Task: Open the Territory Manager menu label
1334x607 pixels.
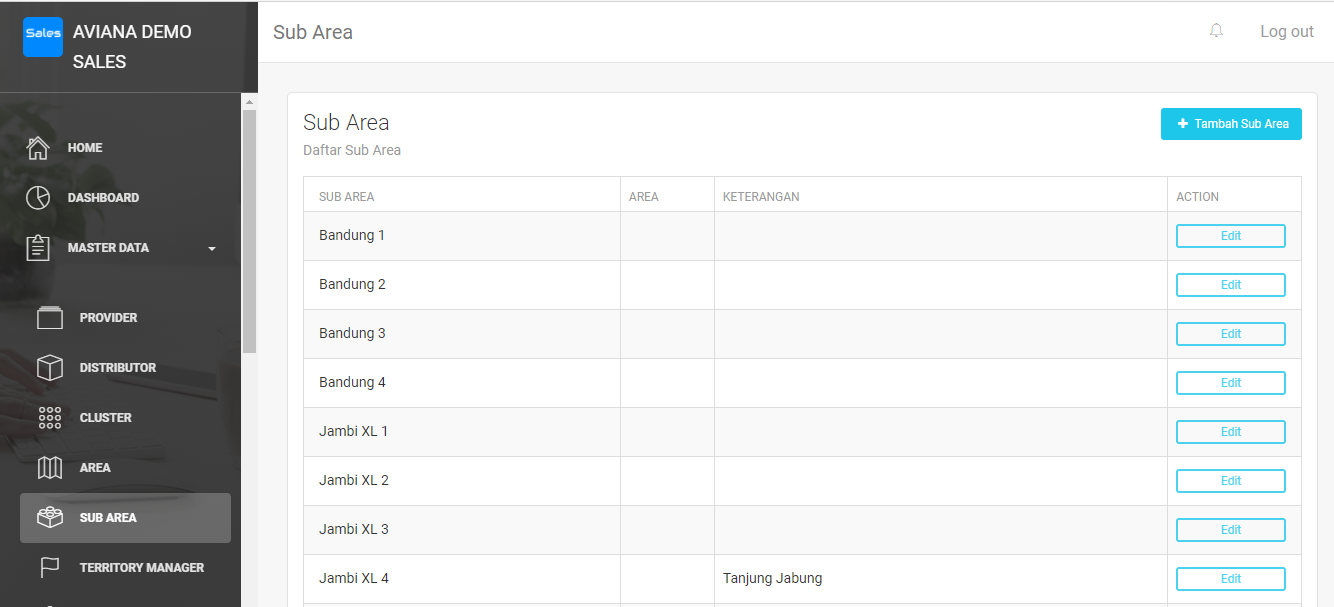Action: click(142, 568)
